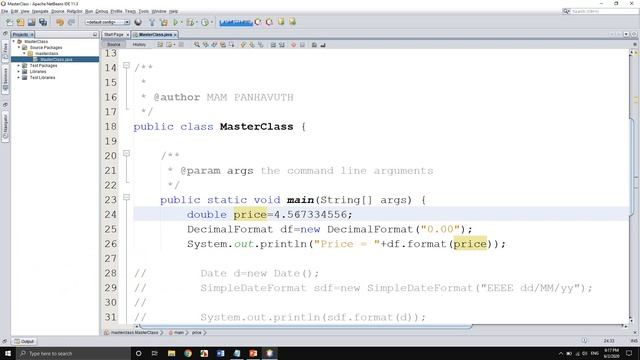The height and width of the screenshot is (360, 640).
Task: Click the word price on line 24
Action: pos(250,215)
